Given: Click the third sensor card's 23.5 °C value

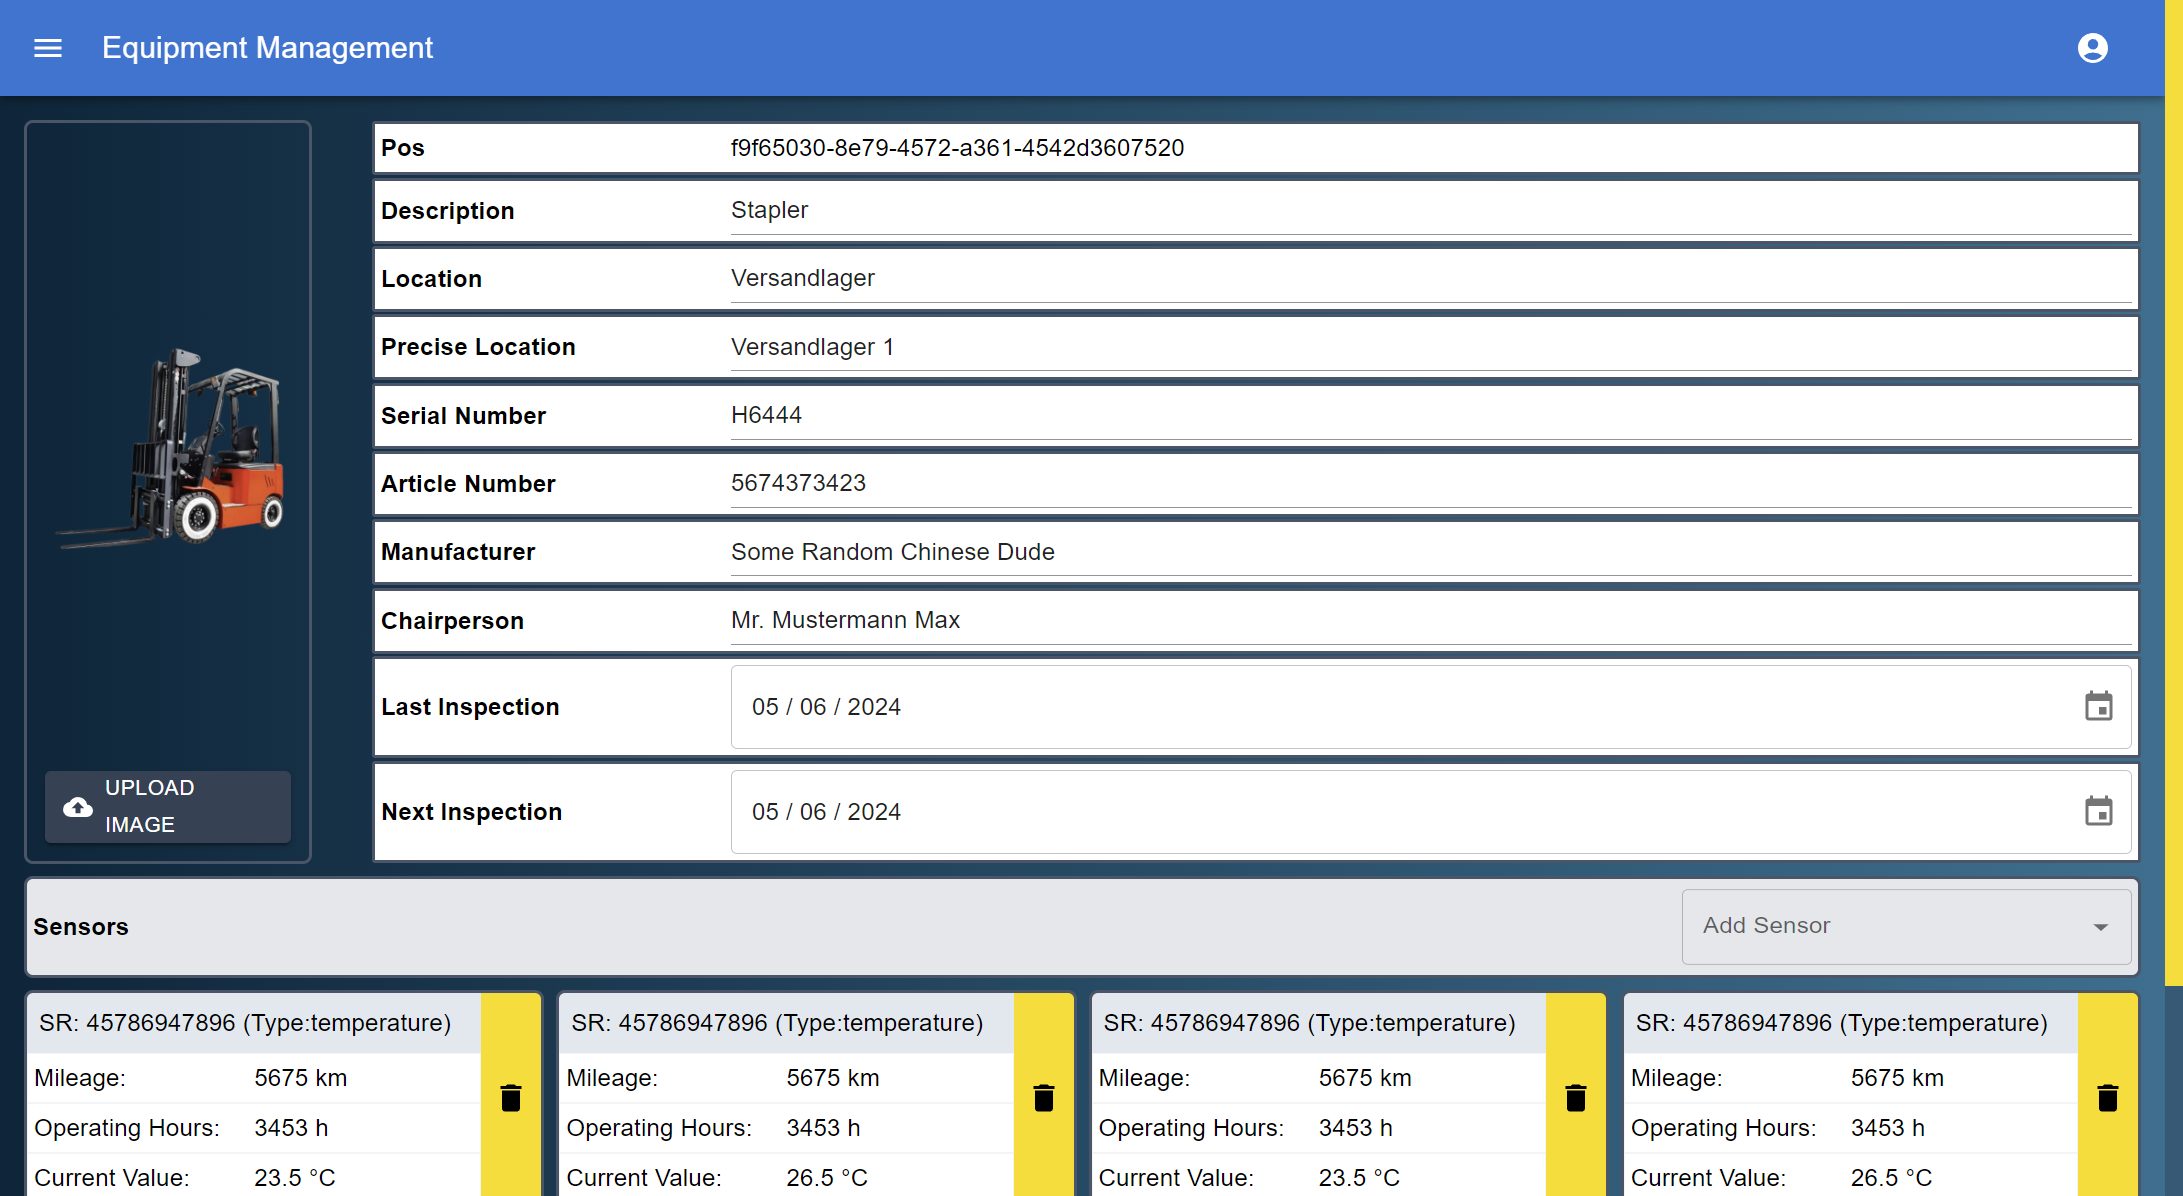Looking at the screenshot, I should click(x=1359, y=1178).
